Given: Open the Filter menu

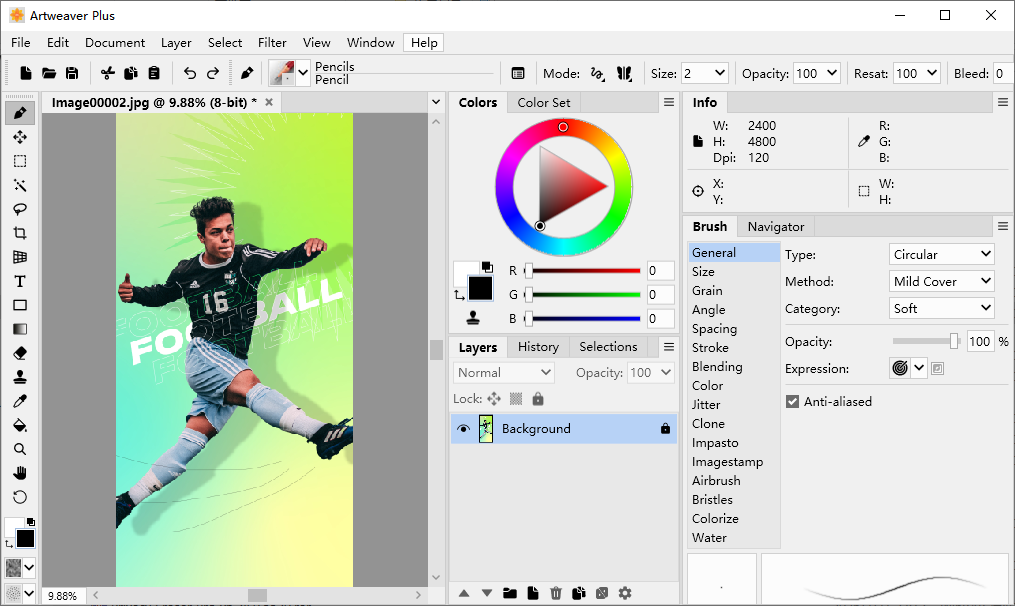Looking at the screenshot, I should click(272, 43).
